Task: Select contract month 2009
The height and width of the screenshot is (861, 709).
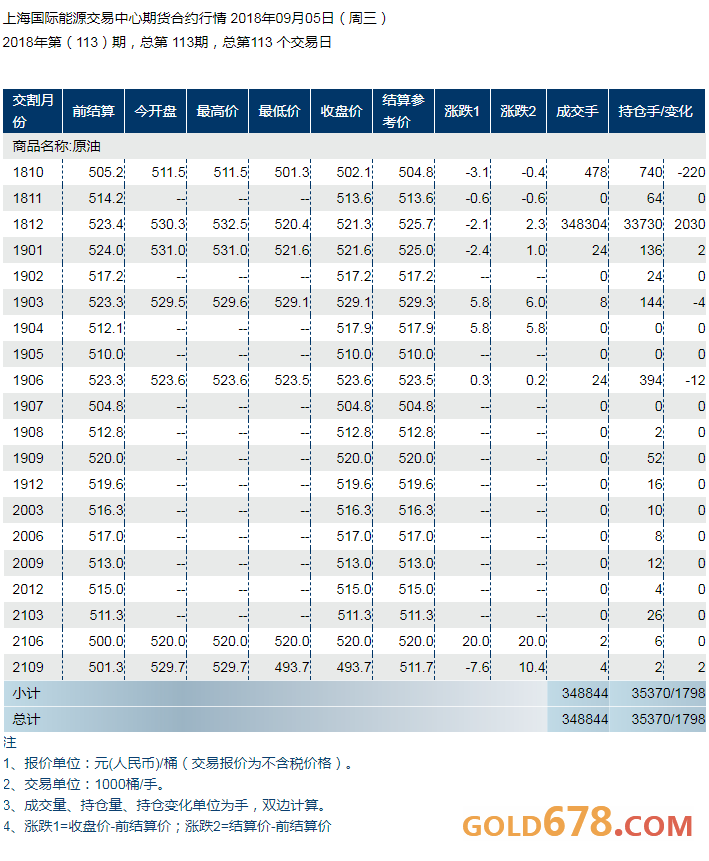Action: tap(28, 563)
